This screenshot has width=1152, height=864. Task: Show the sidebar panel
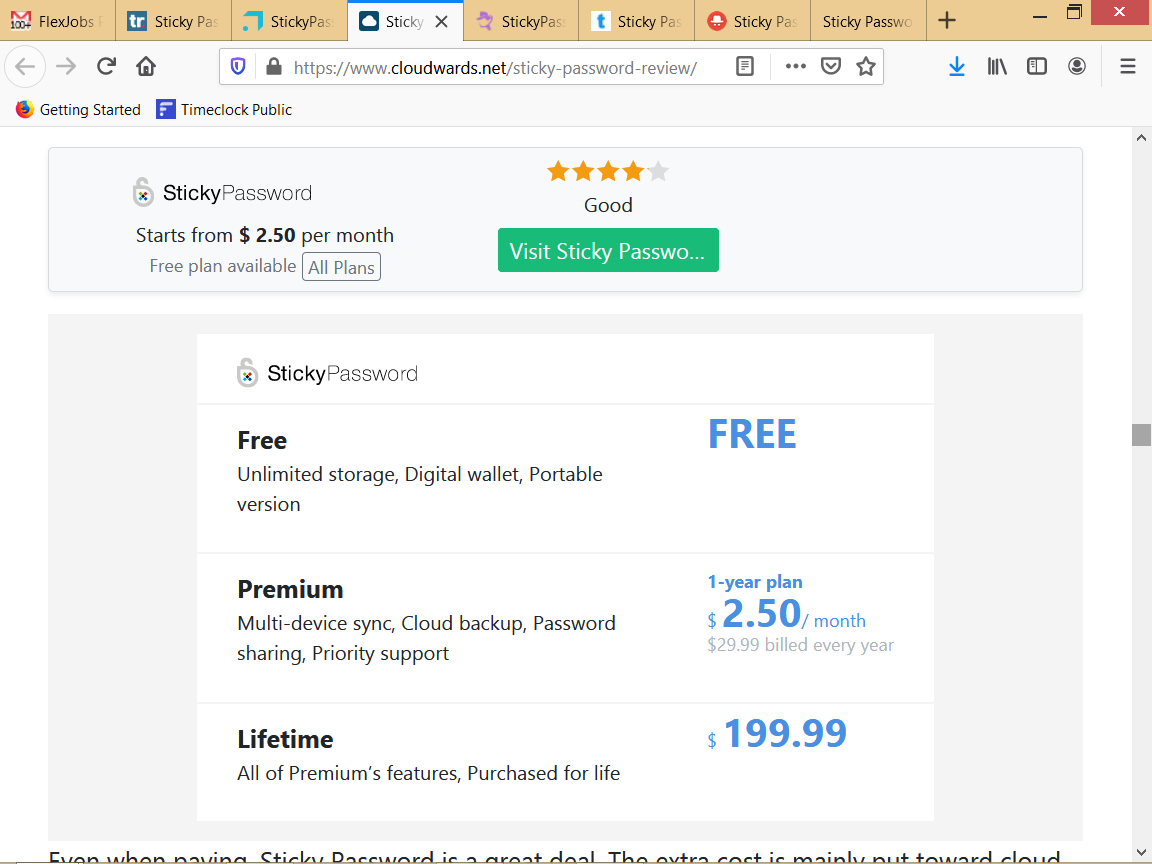[x=1037, y=67]
